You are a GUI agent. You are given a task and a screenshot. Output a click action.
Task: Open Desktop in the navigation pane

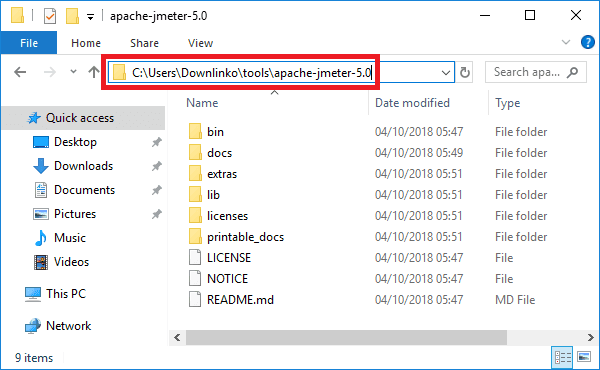[x=75, y=142]
